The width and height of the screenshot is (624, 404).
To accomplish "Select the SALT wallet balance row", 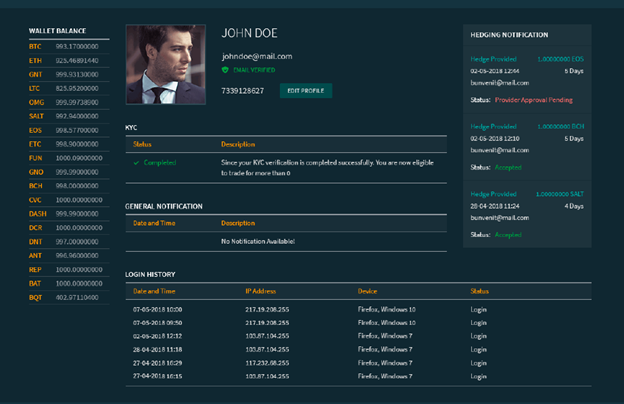I will click(x=69, y=116).
